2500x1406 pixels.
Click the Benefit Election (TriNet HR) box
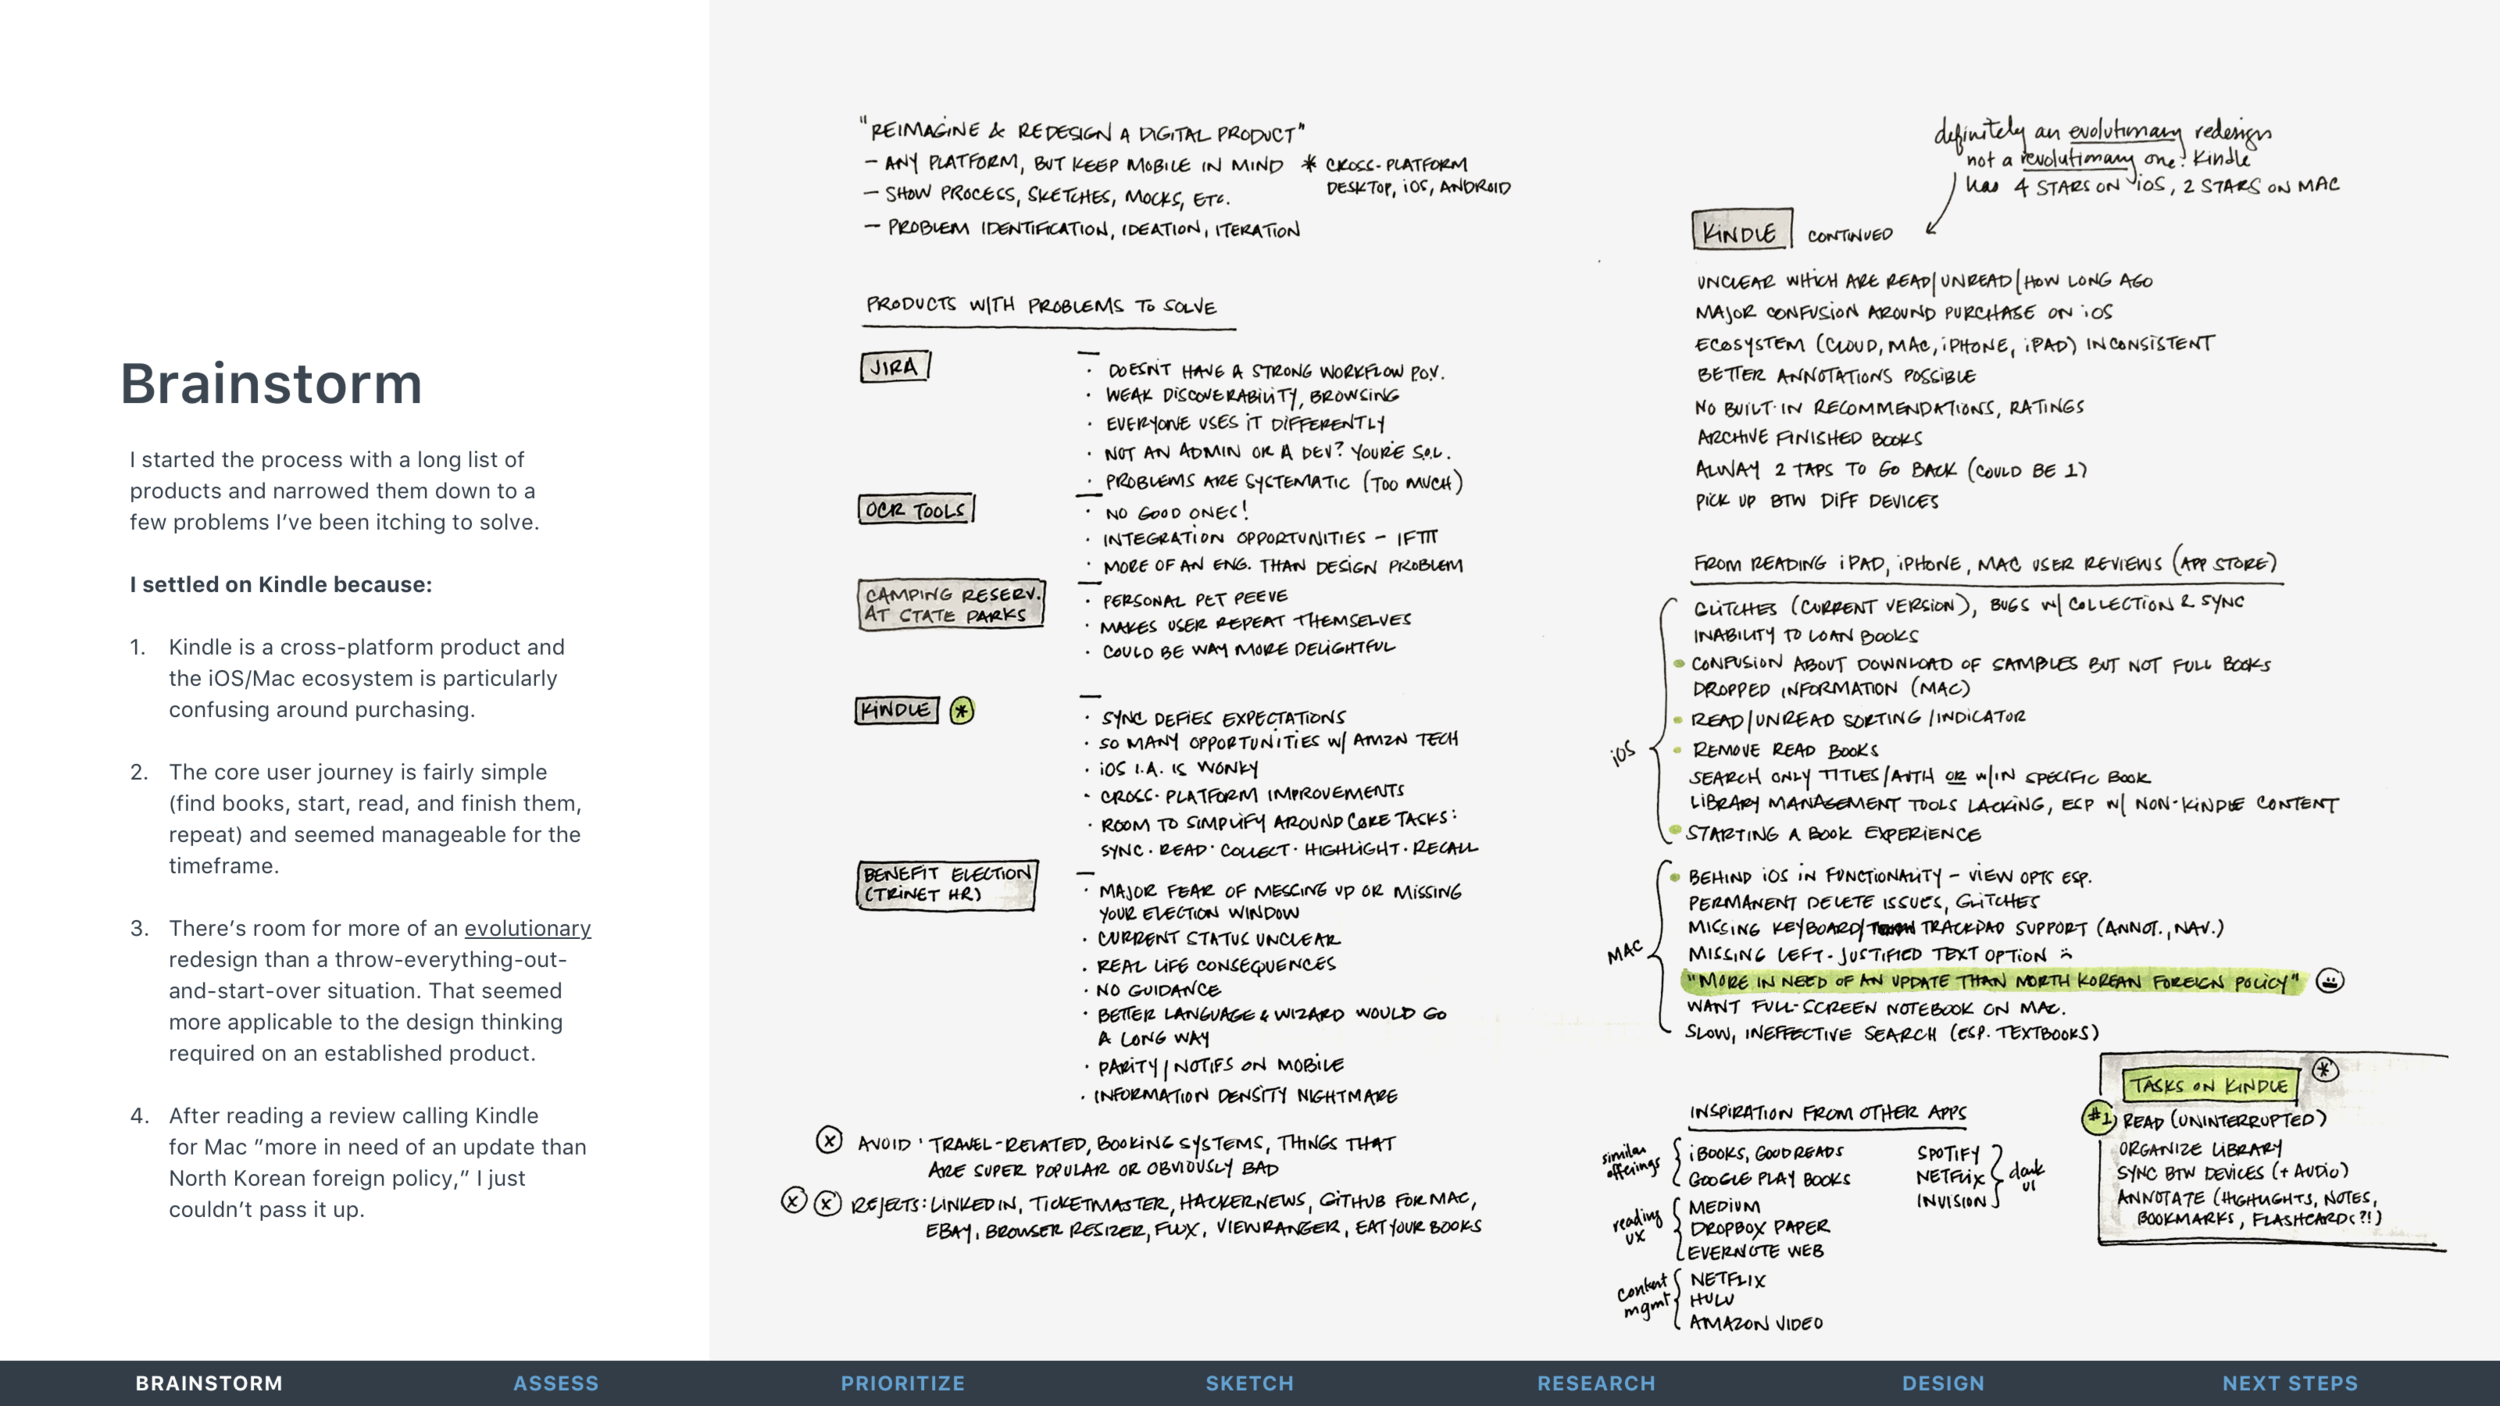pos(946,884)
